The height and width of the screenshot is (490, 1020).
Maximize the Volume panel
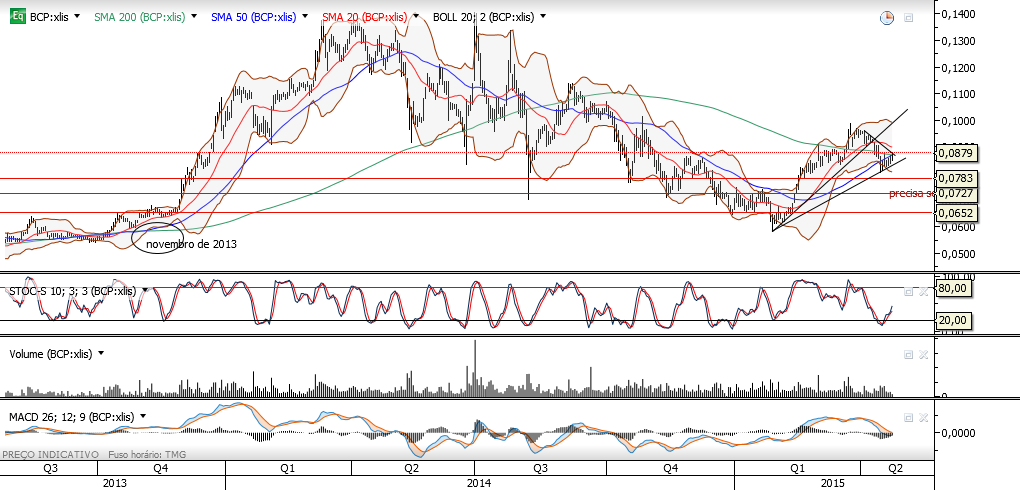tap(909, 354)
